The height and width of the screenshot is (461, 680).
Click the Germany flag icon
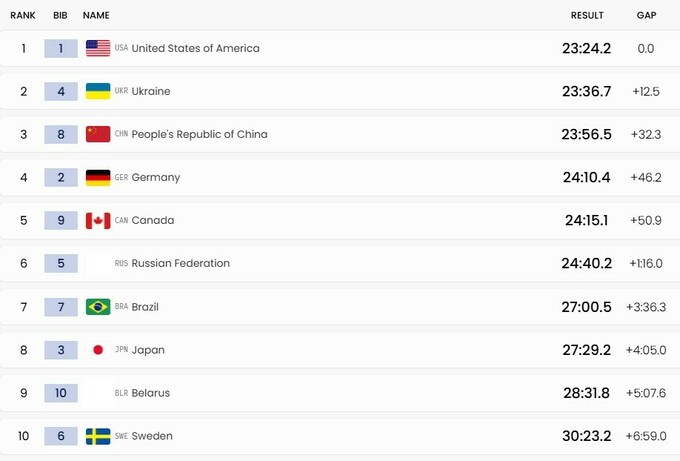(x=98, y=177)
